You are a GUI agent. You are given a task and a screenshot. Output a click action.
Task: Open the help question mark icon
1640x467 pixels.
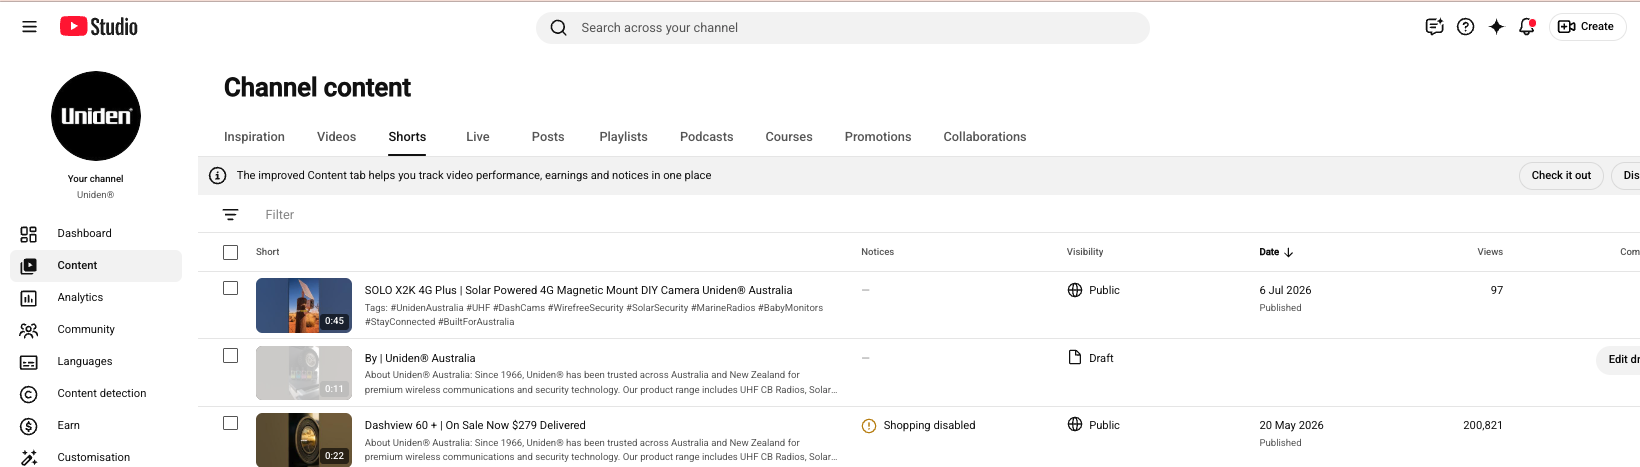(1465, 27)
